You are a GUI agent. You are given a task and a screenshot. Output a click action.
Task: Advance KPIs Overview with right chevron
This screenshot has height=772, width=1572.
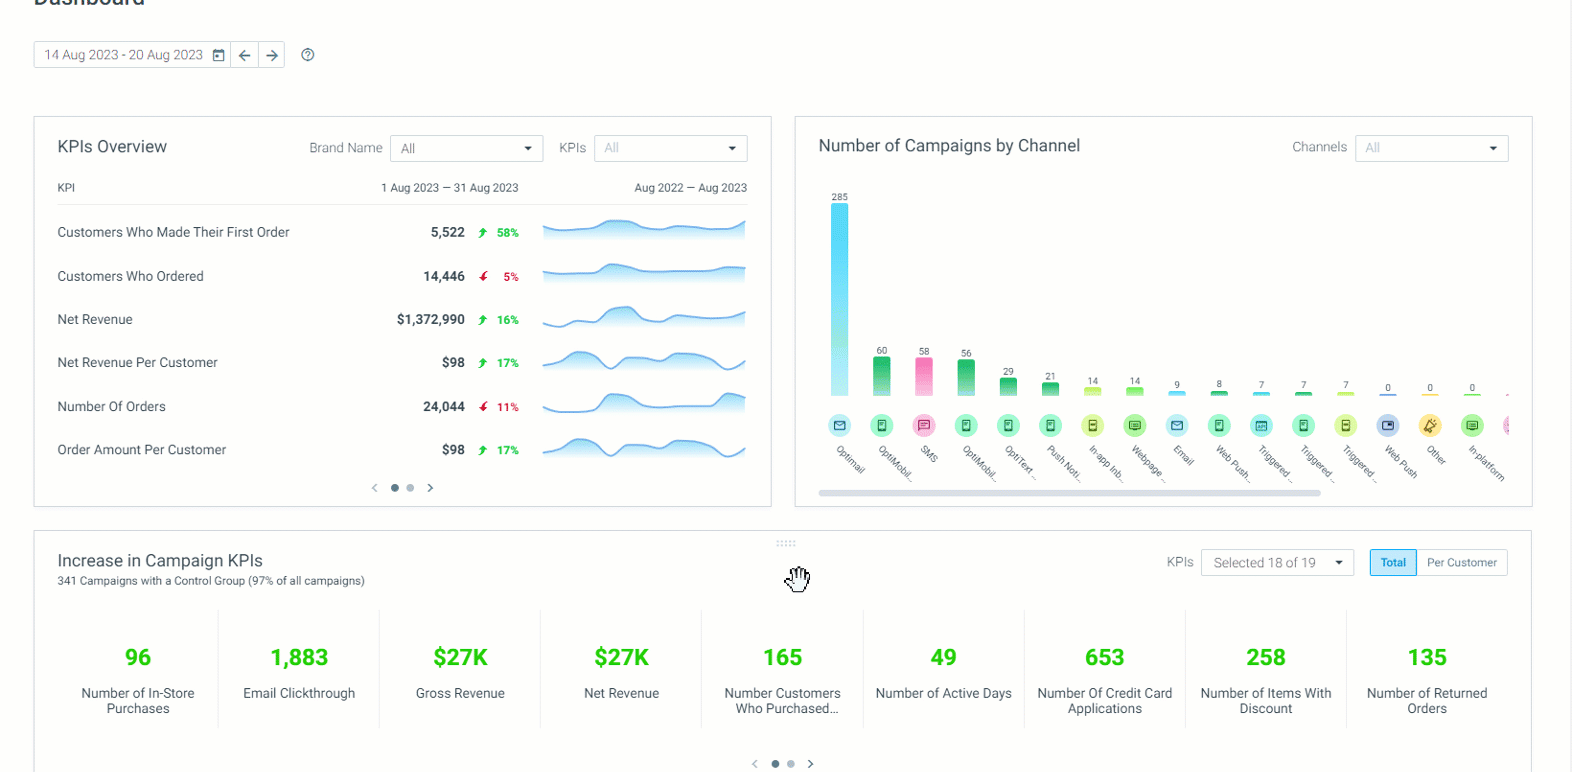tap(431, 488)
